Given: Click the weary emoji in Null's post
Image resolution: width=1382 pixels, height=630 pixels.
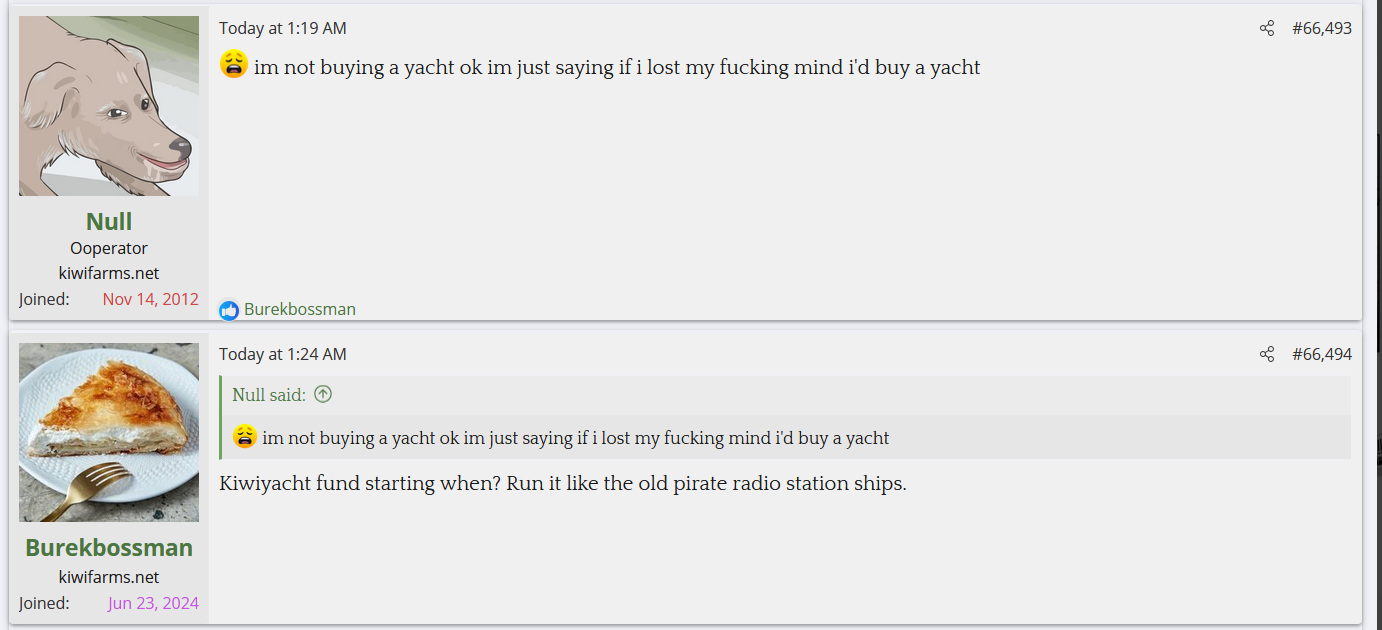Looking at the screenshot, I should point(234,66).
